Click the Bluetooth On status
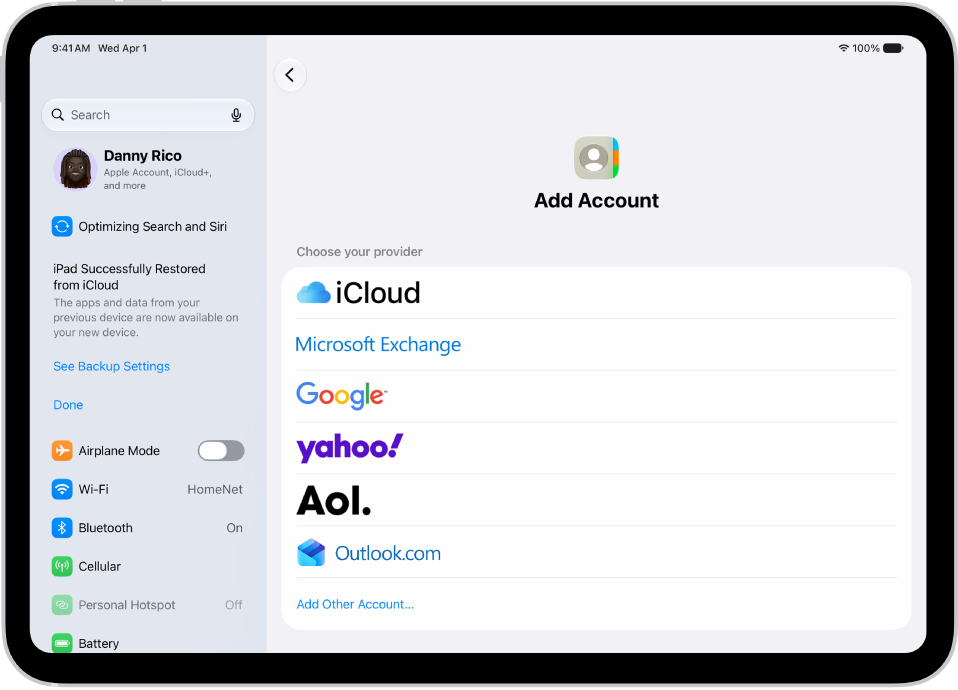Viewport: 958px width, 690px height. click(x=235, y=528)
